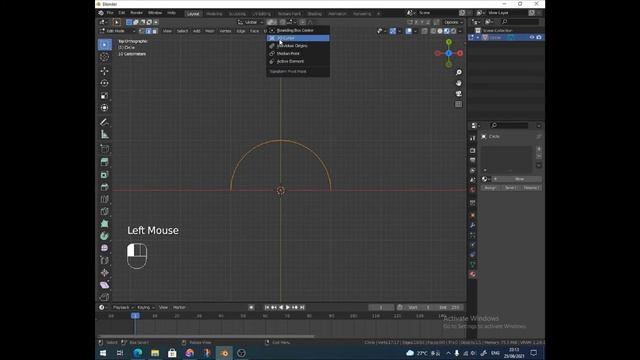Select the Cursor tool in the toolbar
The width and height of the screenshot is (640, 360).
104,57
